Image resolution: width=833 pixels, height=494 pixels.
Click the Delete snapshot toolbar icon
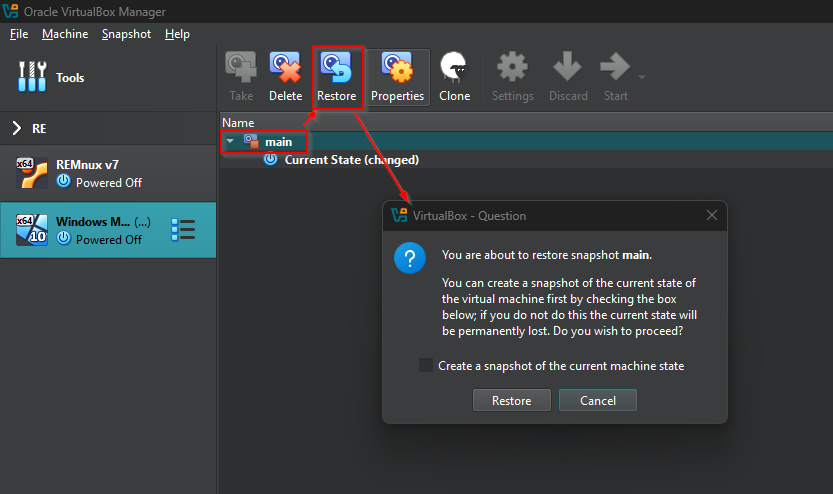click(285, 67)
